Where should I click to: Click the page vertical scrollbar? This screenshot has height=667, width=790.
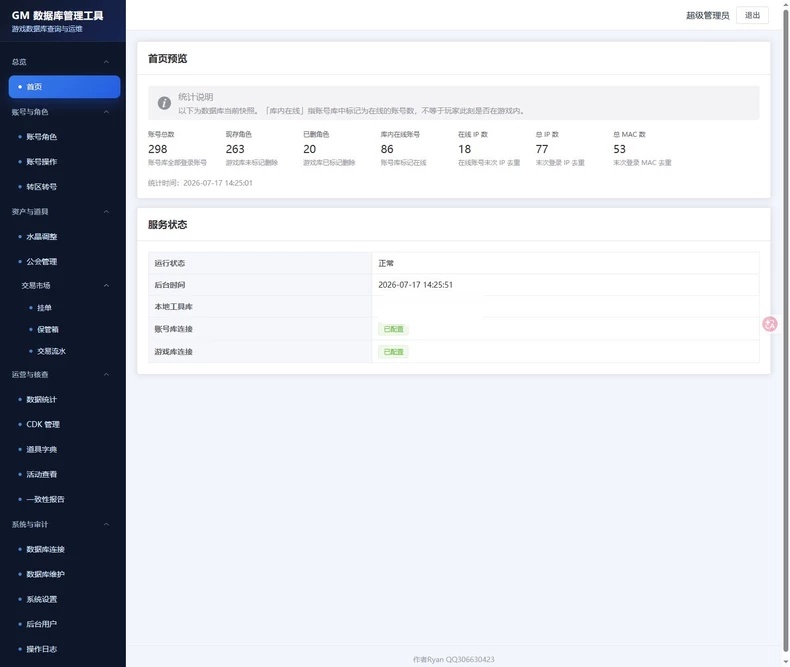pos(785,327)
